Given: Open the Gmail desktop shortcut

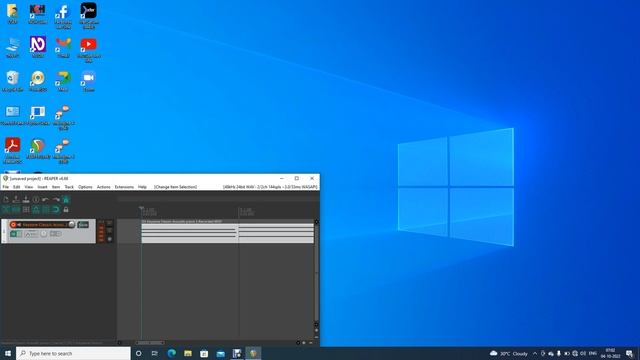Looking at the screenshot, I should point(63,47).
